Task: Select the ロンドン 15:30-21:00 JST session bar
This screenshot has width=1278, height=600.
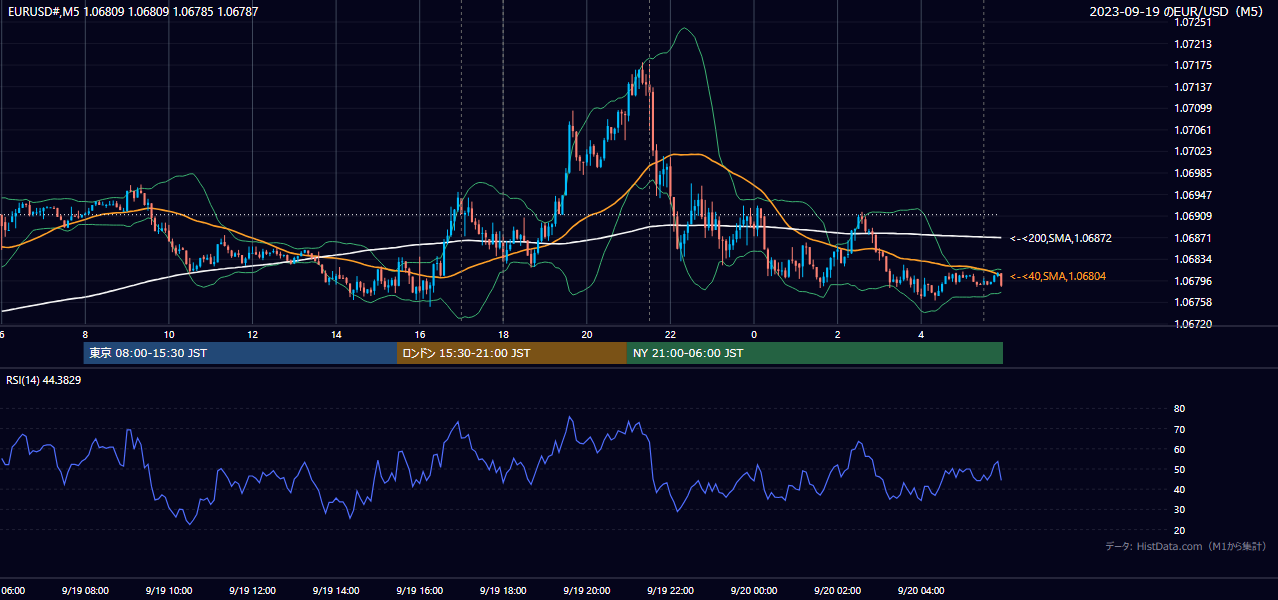Action: coord(512,353)
